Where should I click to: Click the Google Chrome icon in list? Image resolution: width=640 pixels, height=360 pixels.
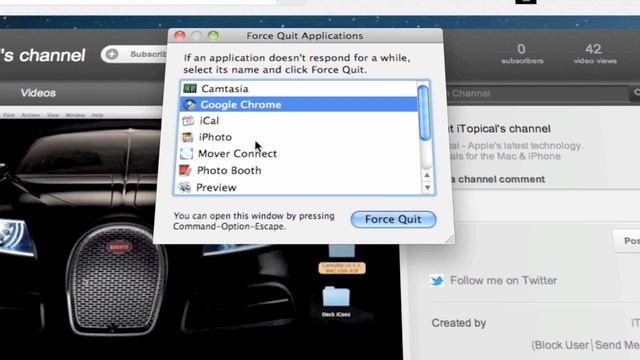pos(189,104)
